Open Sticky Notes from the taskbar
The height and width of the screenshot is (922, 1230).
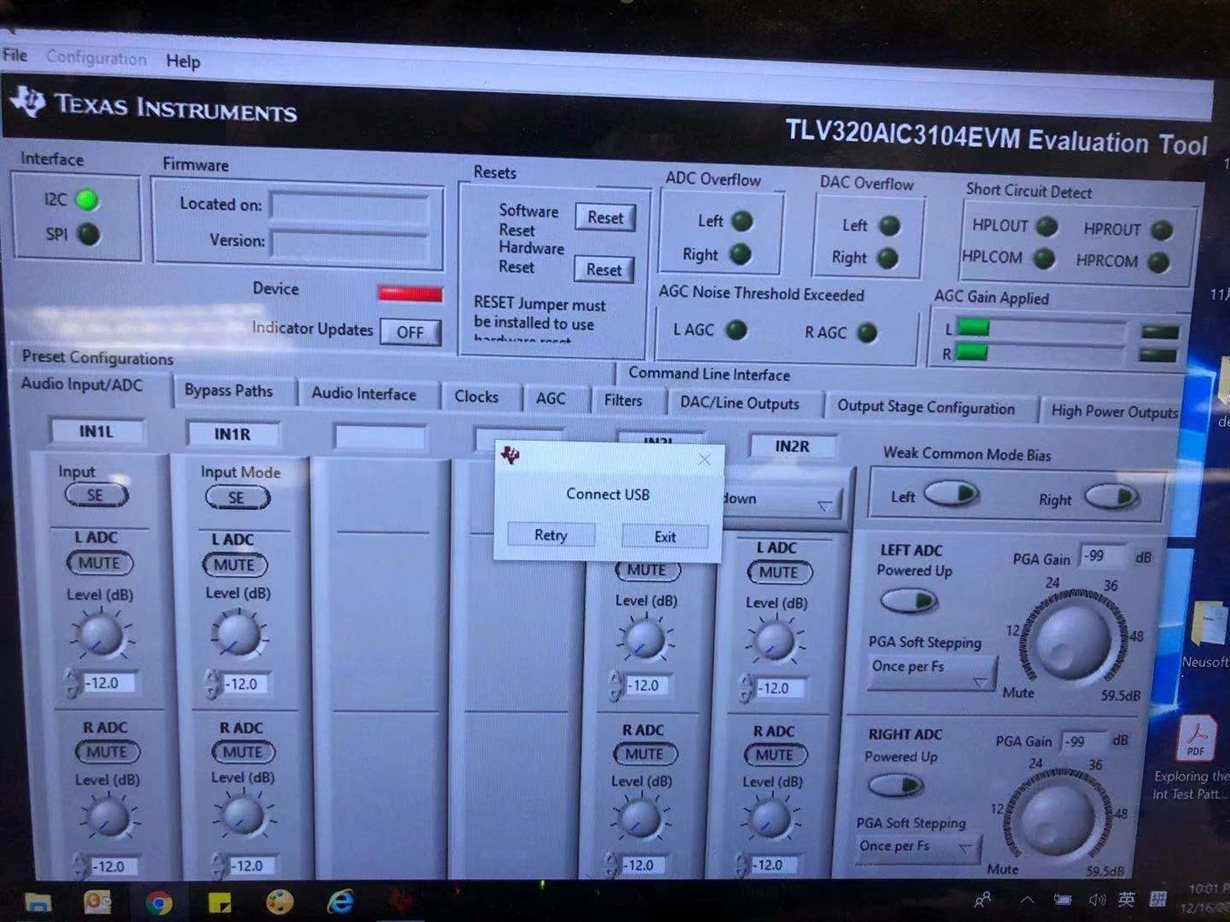pyautogui.click(x=219, y=902)
